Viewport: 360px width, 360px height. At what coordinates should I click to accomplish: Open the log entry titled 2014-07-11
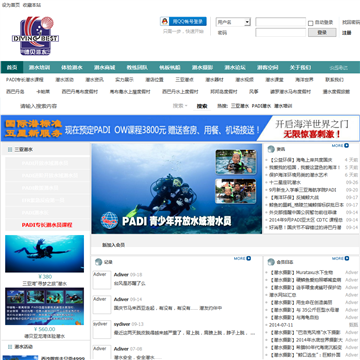(x=281, y=325)
